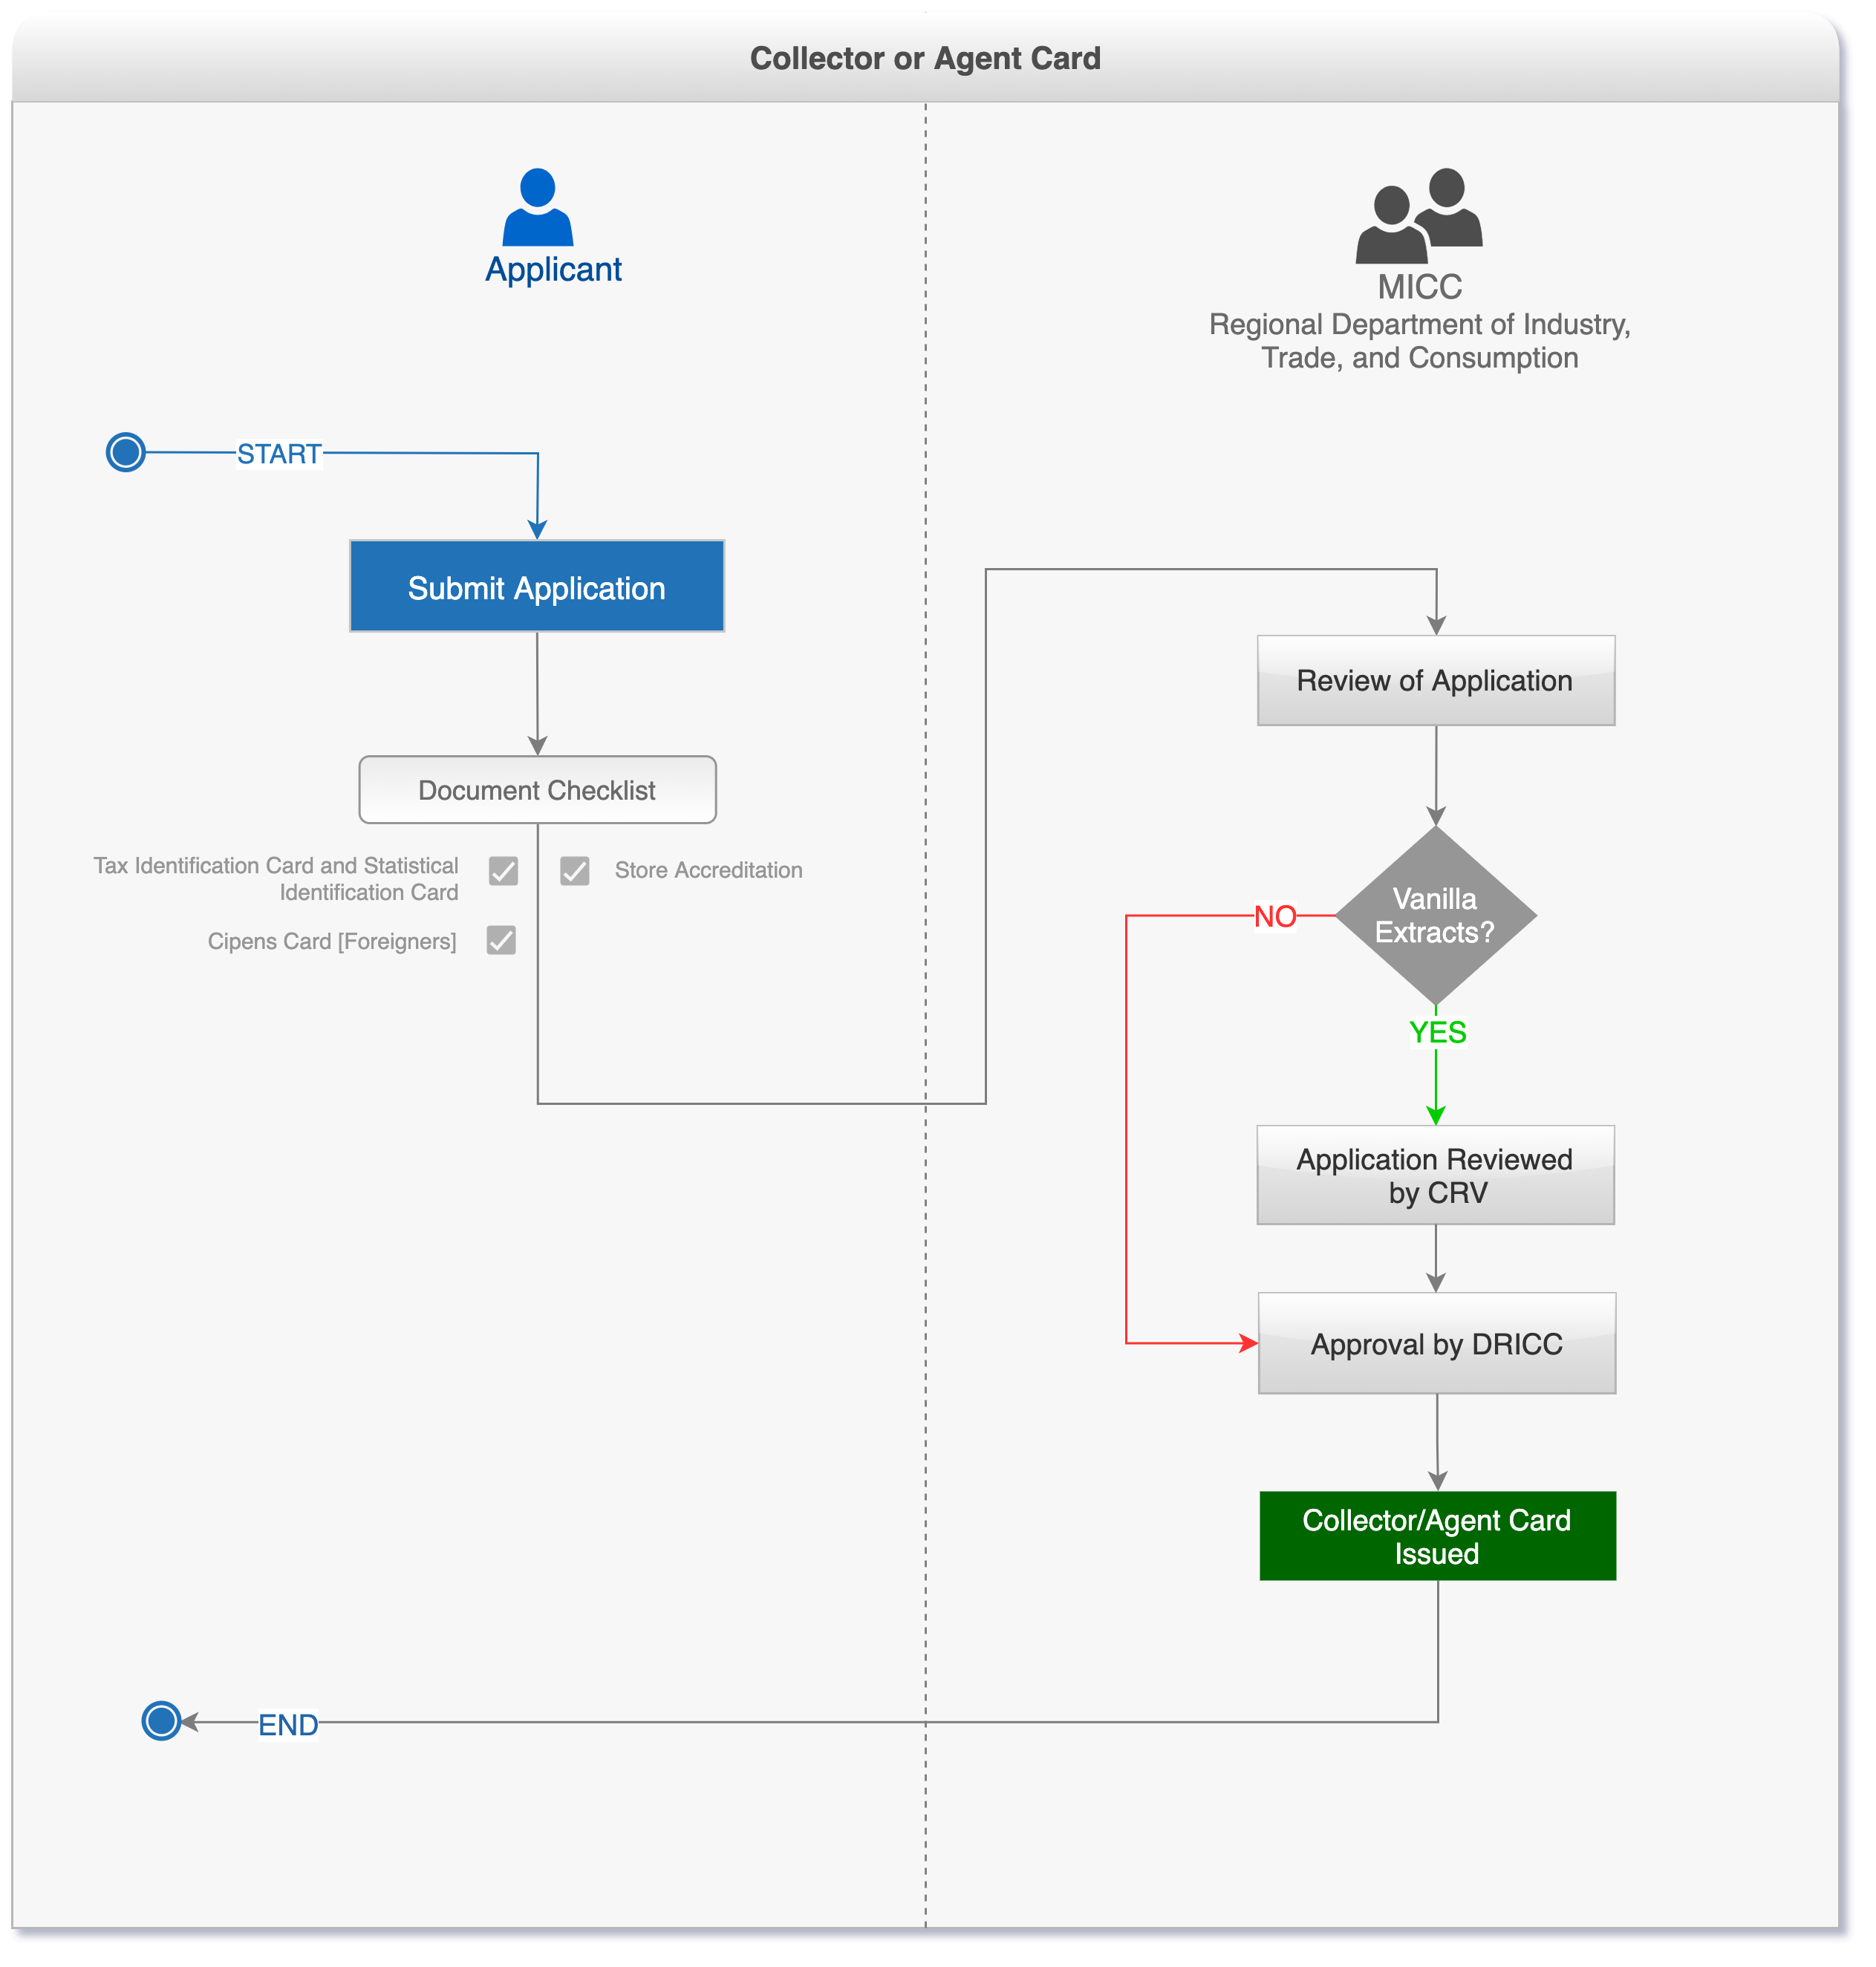Screen dimensions: 1876x1967
Task: Toggle Tax Identification Card checkbox
Action: click(x=503, y=871)
